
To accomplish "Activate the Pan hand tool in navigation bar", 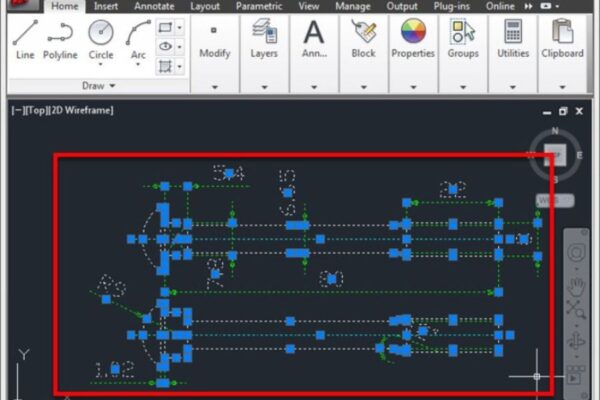I will tap(577, 286).
